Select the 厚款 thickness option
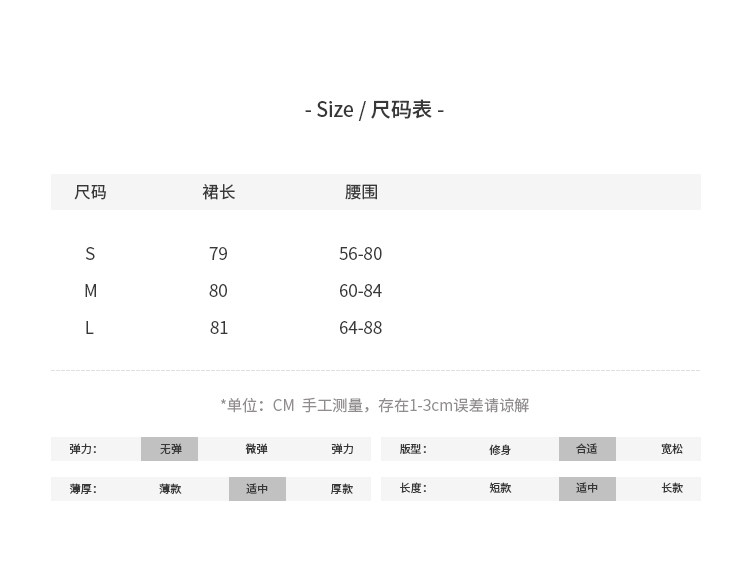750x567 pixels. (342, 489)
